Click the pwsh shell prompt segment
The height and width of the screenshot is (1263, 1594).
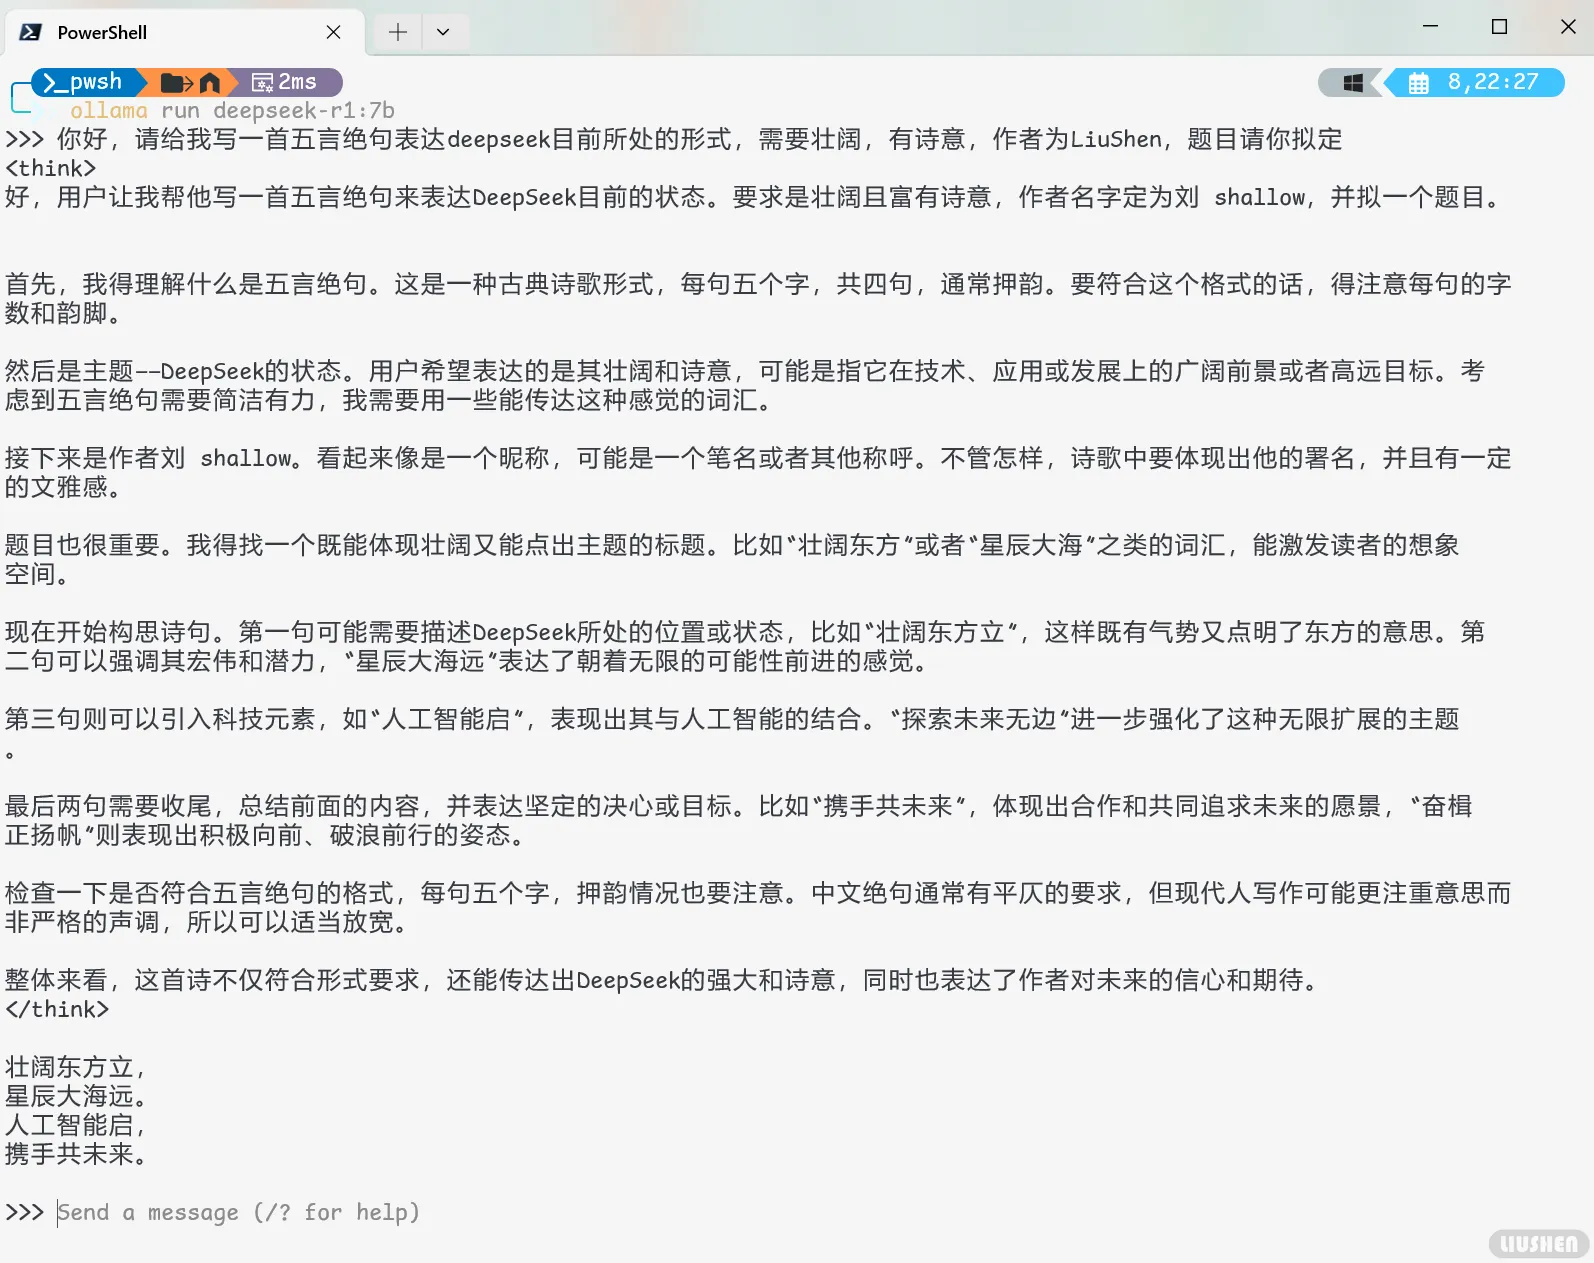(84, 82)
